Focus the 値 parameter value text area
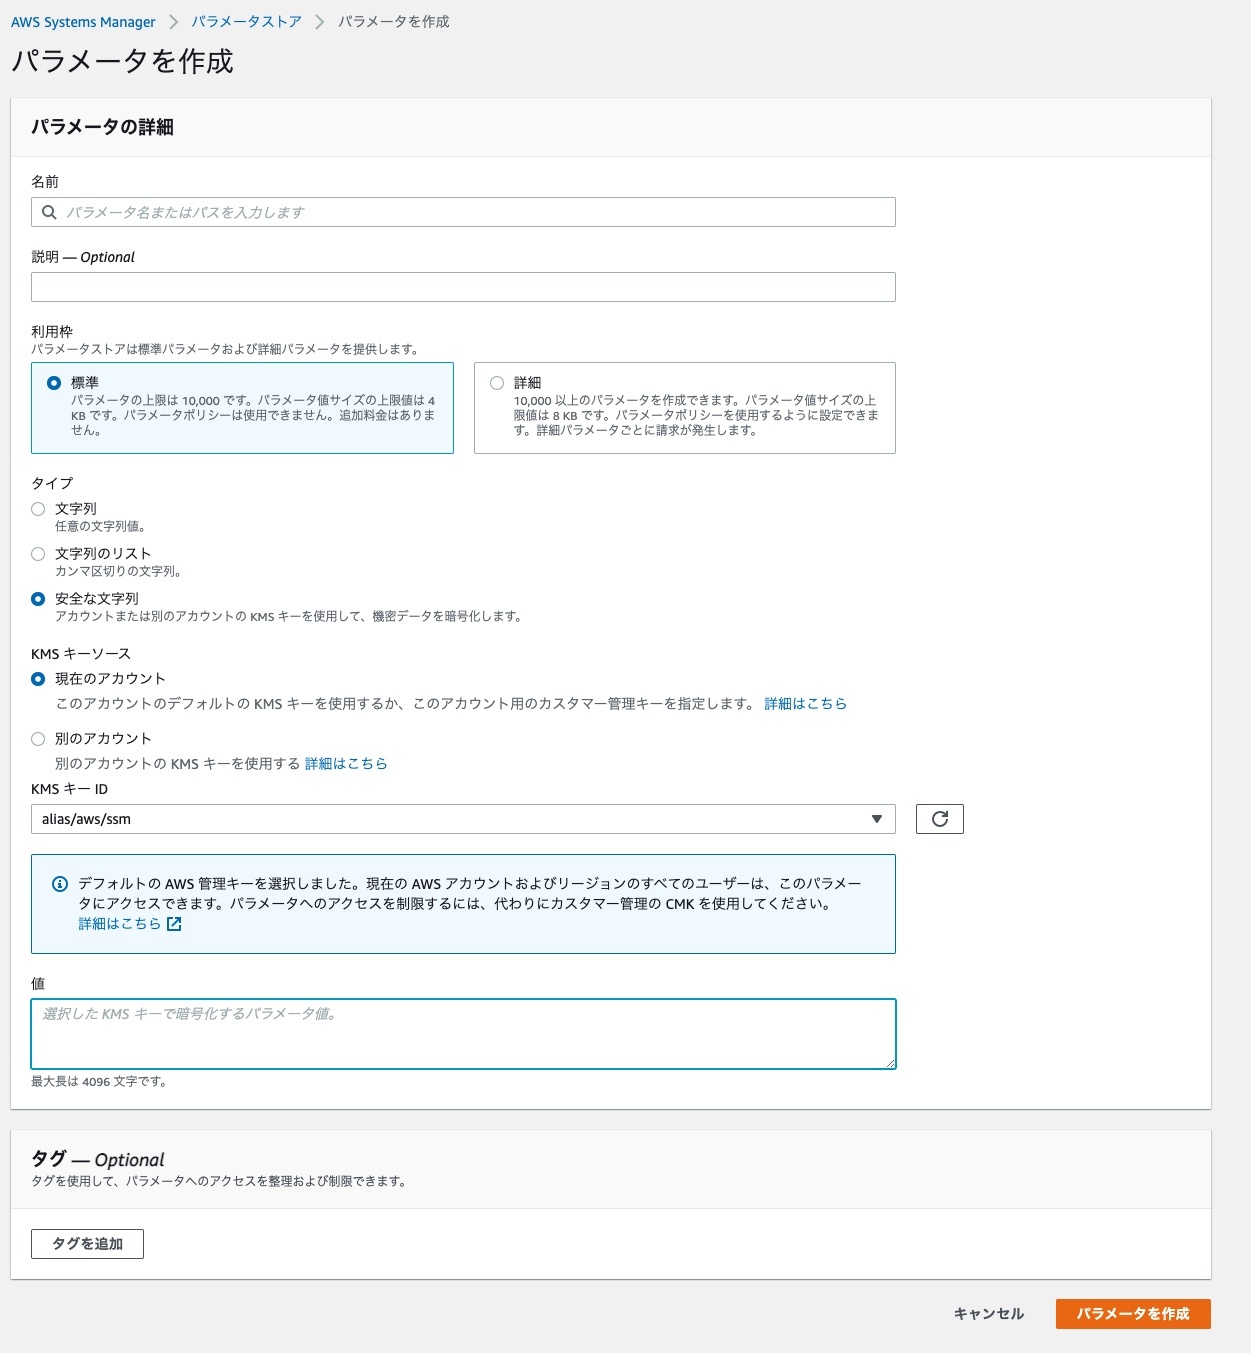This screenshot has height=1353, width=1251. [x=462, y=1034]
